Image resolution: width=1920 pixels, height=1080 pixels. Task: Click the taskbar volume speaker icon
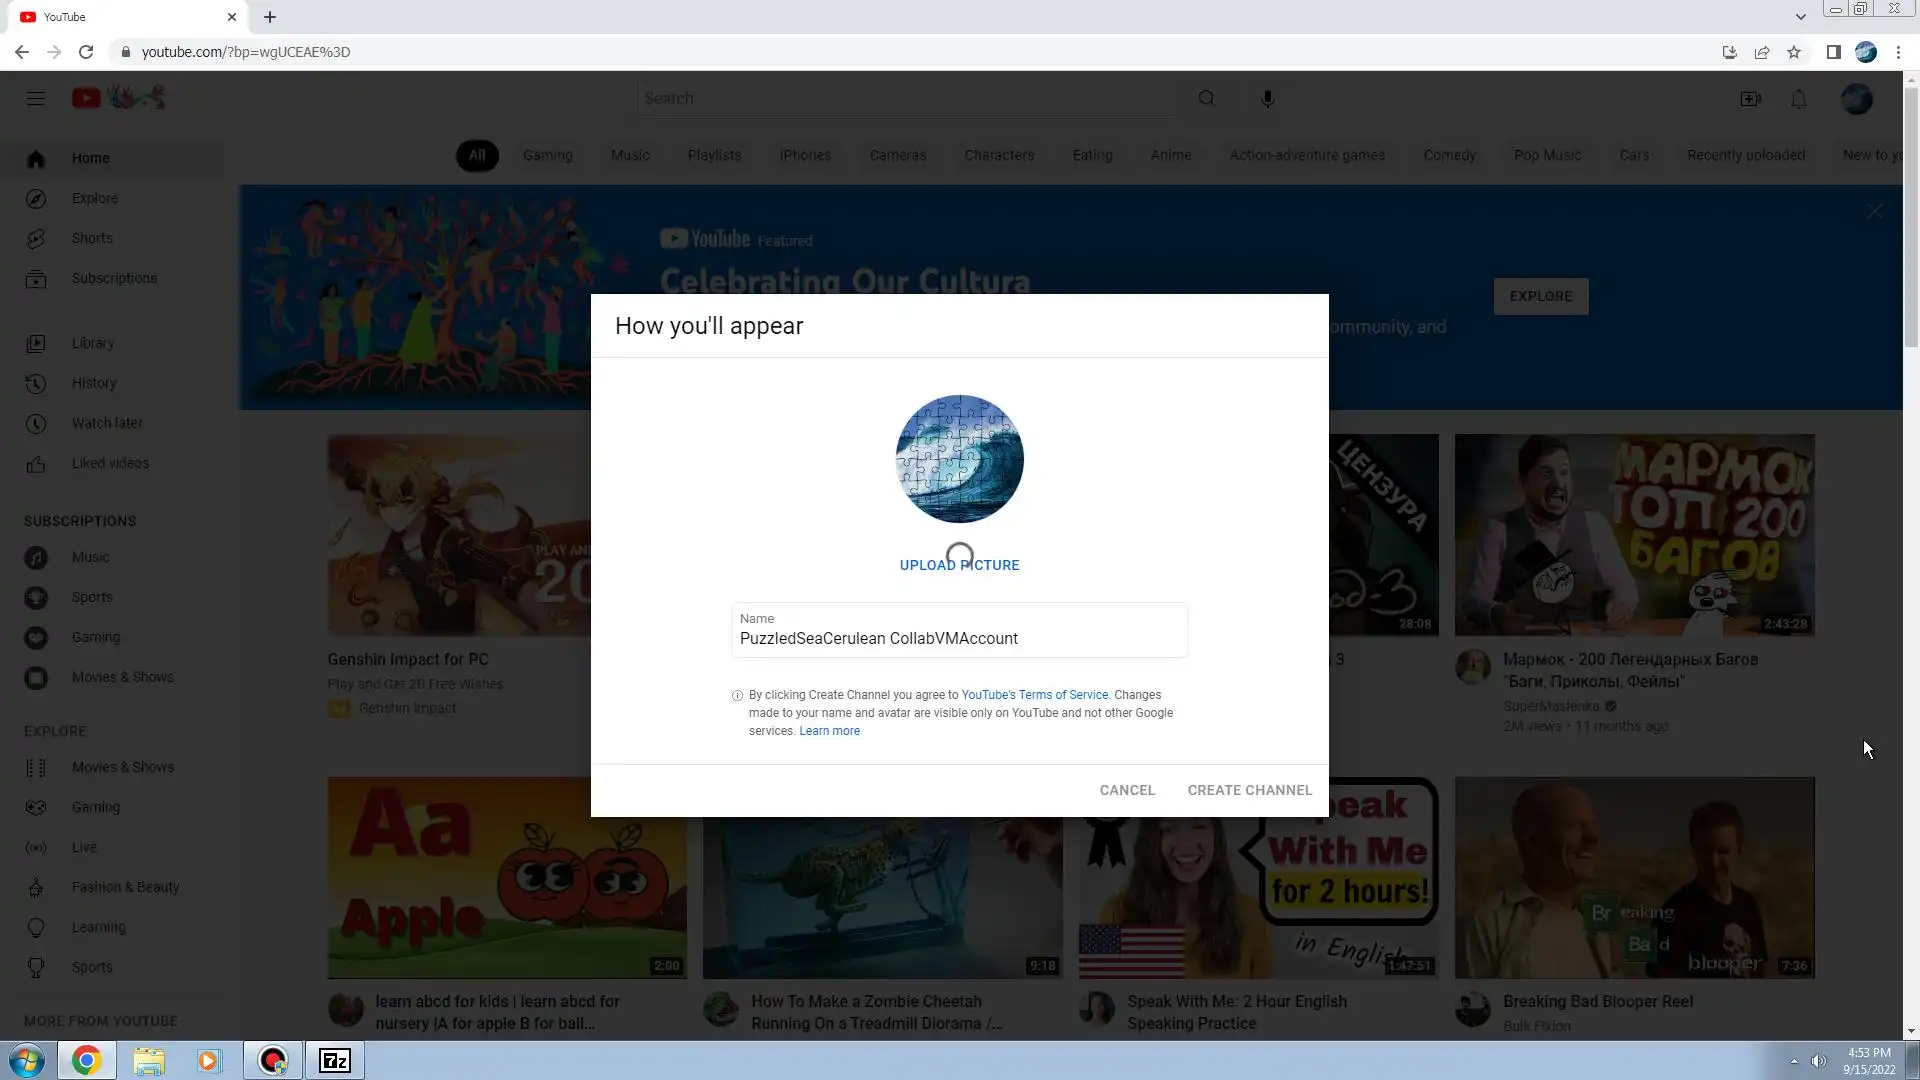click(x=1819, y=1061)
